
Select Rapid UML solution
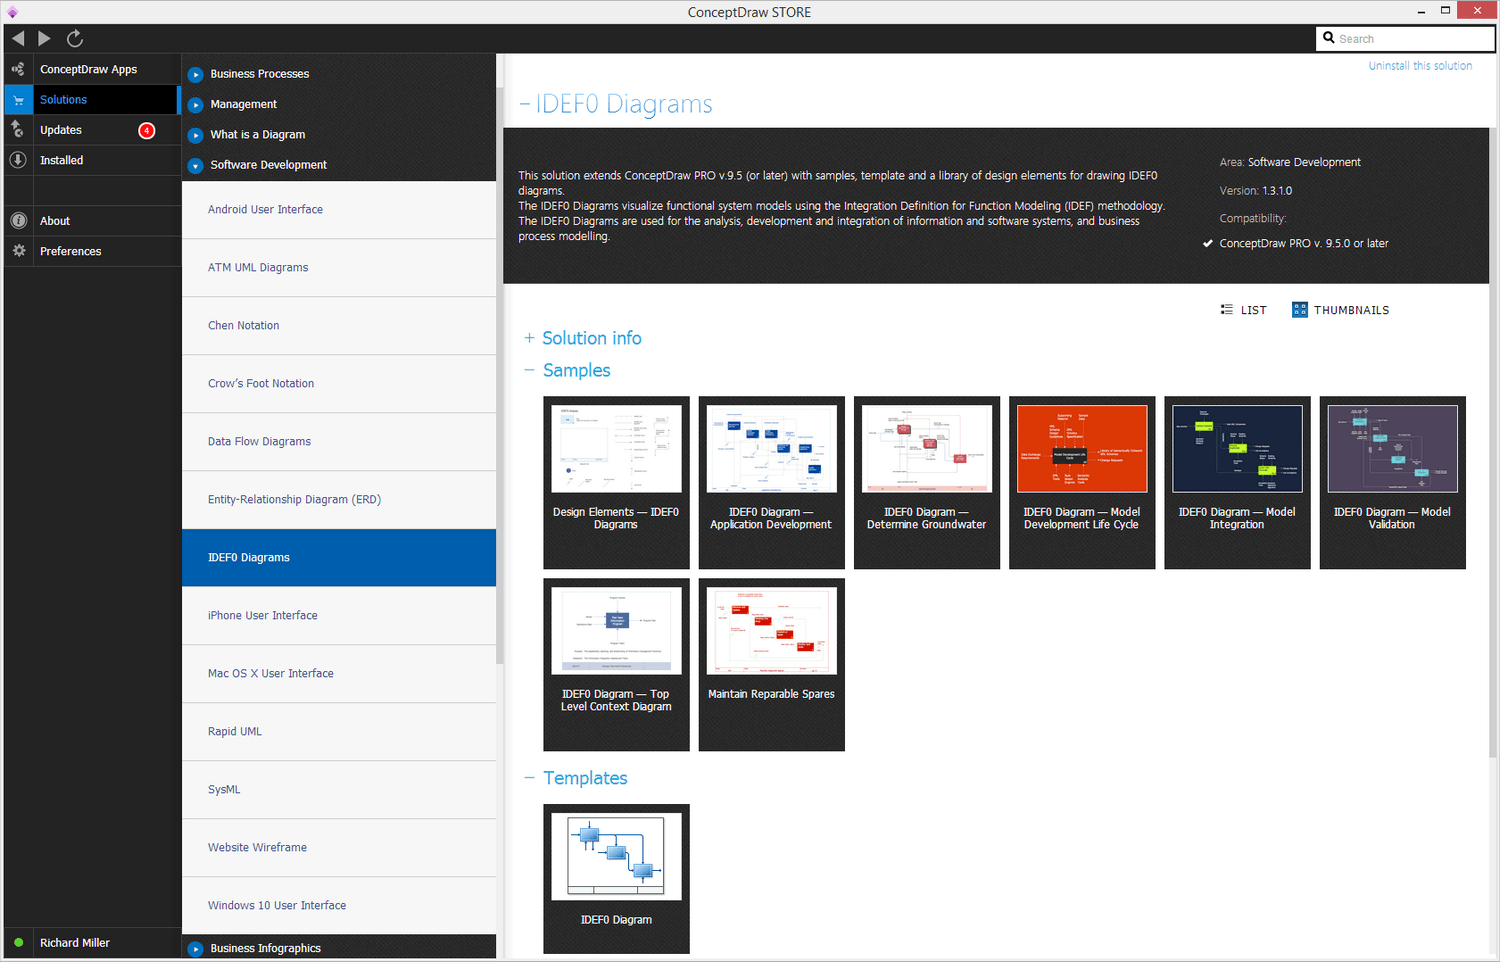pos(339,732)
